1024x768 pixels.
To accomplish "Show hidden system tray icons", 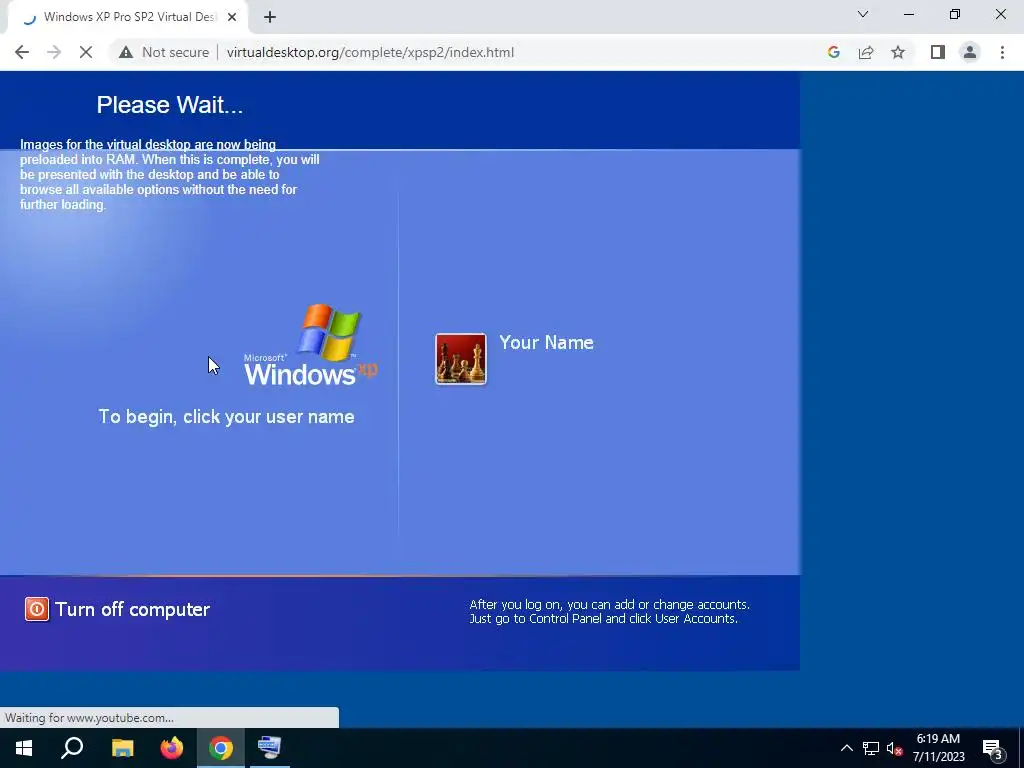I will (x=846, y=748).
